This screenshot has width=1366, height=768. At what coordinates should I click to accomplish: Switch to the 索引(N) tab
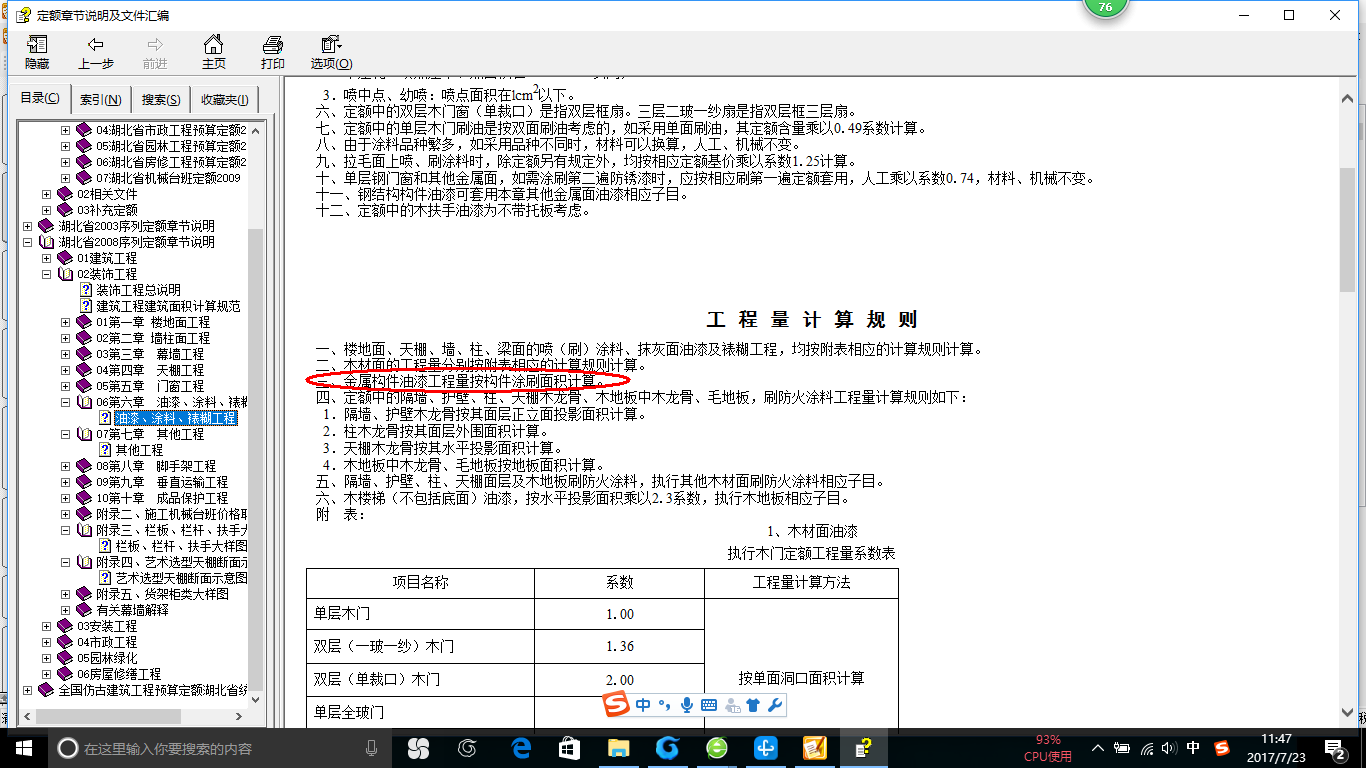(101, 99)
